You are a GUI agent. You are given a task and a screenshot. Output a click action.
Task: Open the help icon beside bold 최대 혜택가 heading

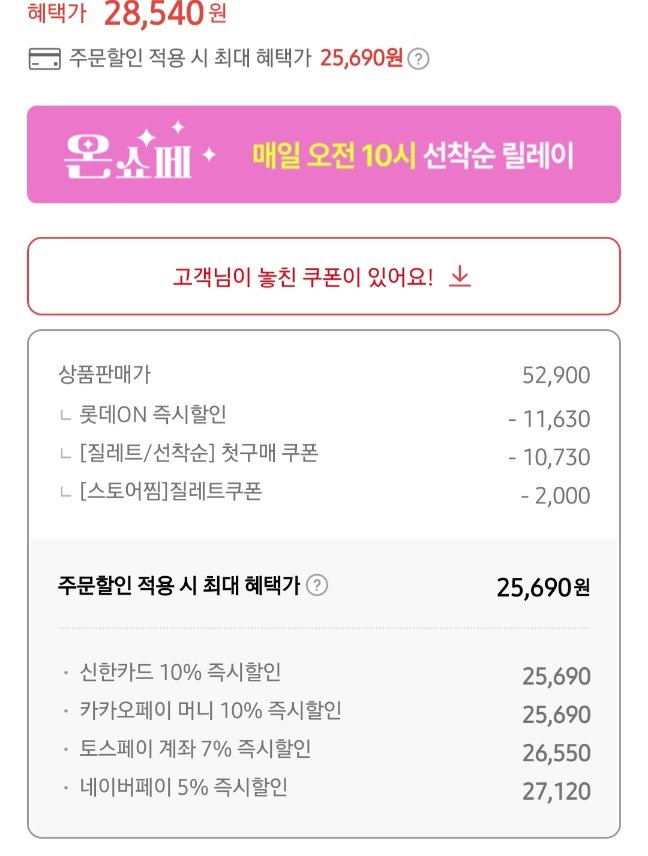[x=316, y=586]
